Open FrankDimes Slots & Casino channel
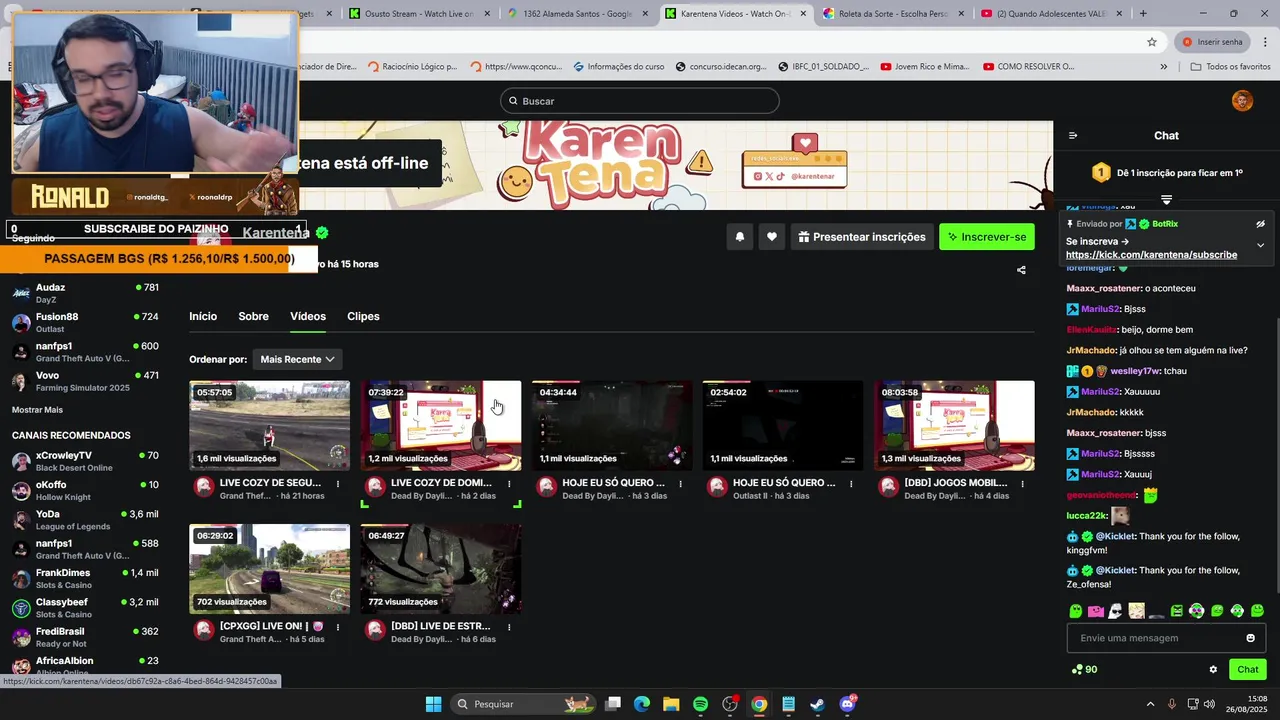 (85, 579)
